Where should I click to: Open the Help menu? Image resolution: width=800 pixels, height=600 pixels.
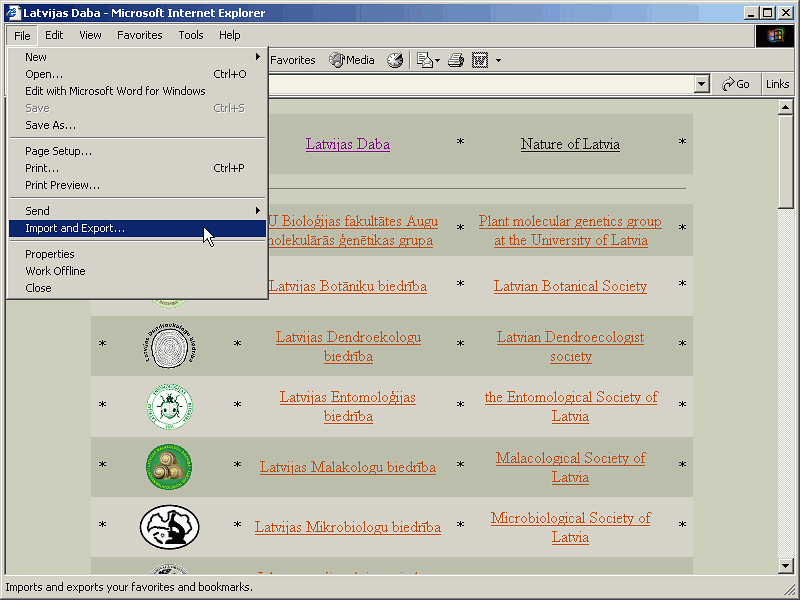tap(230, 35)
